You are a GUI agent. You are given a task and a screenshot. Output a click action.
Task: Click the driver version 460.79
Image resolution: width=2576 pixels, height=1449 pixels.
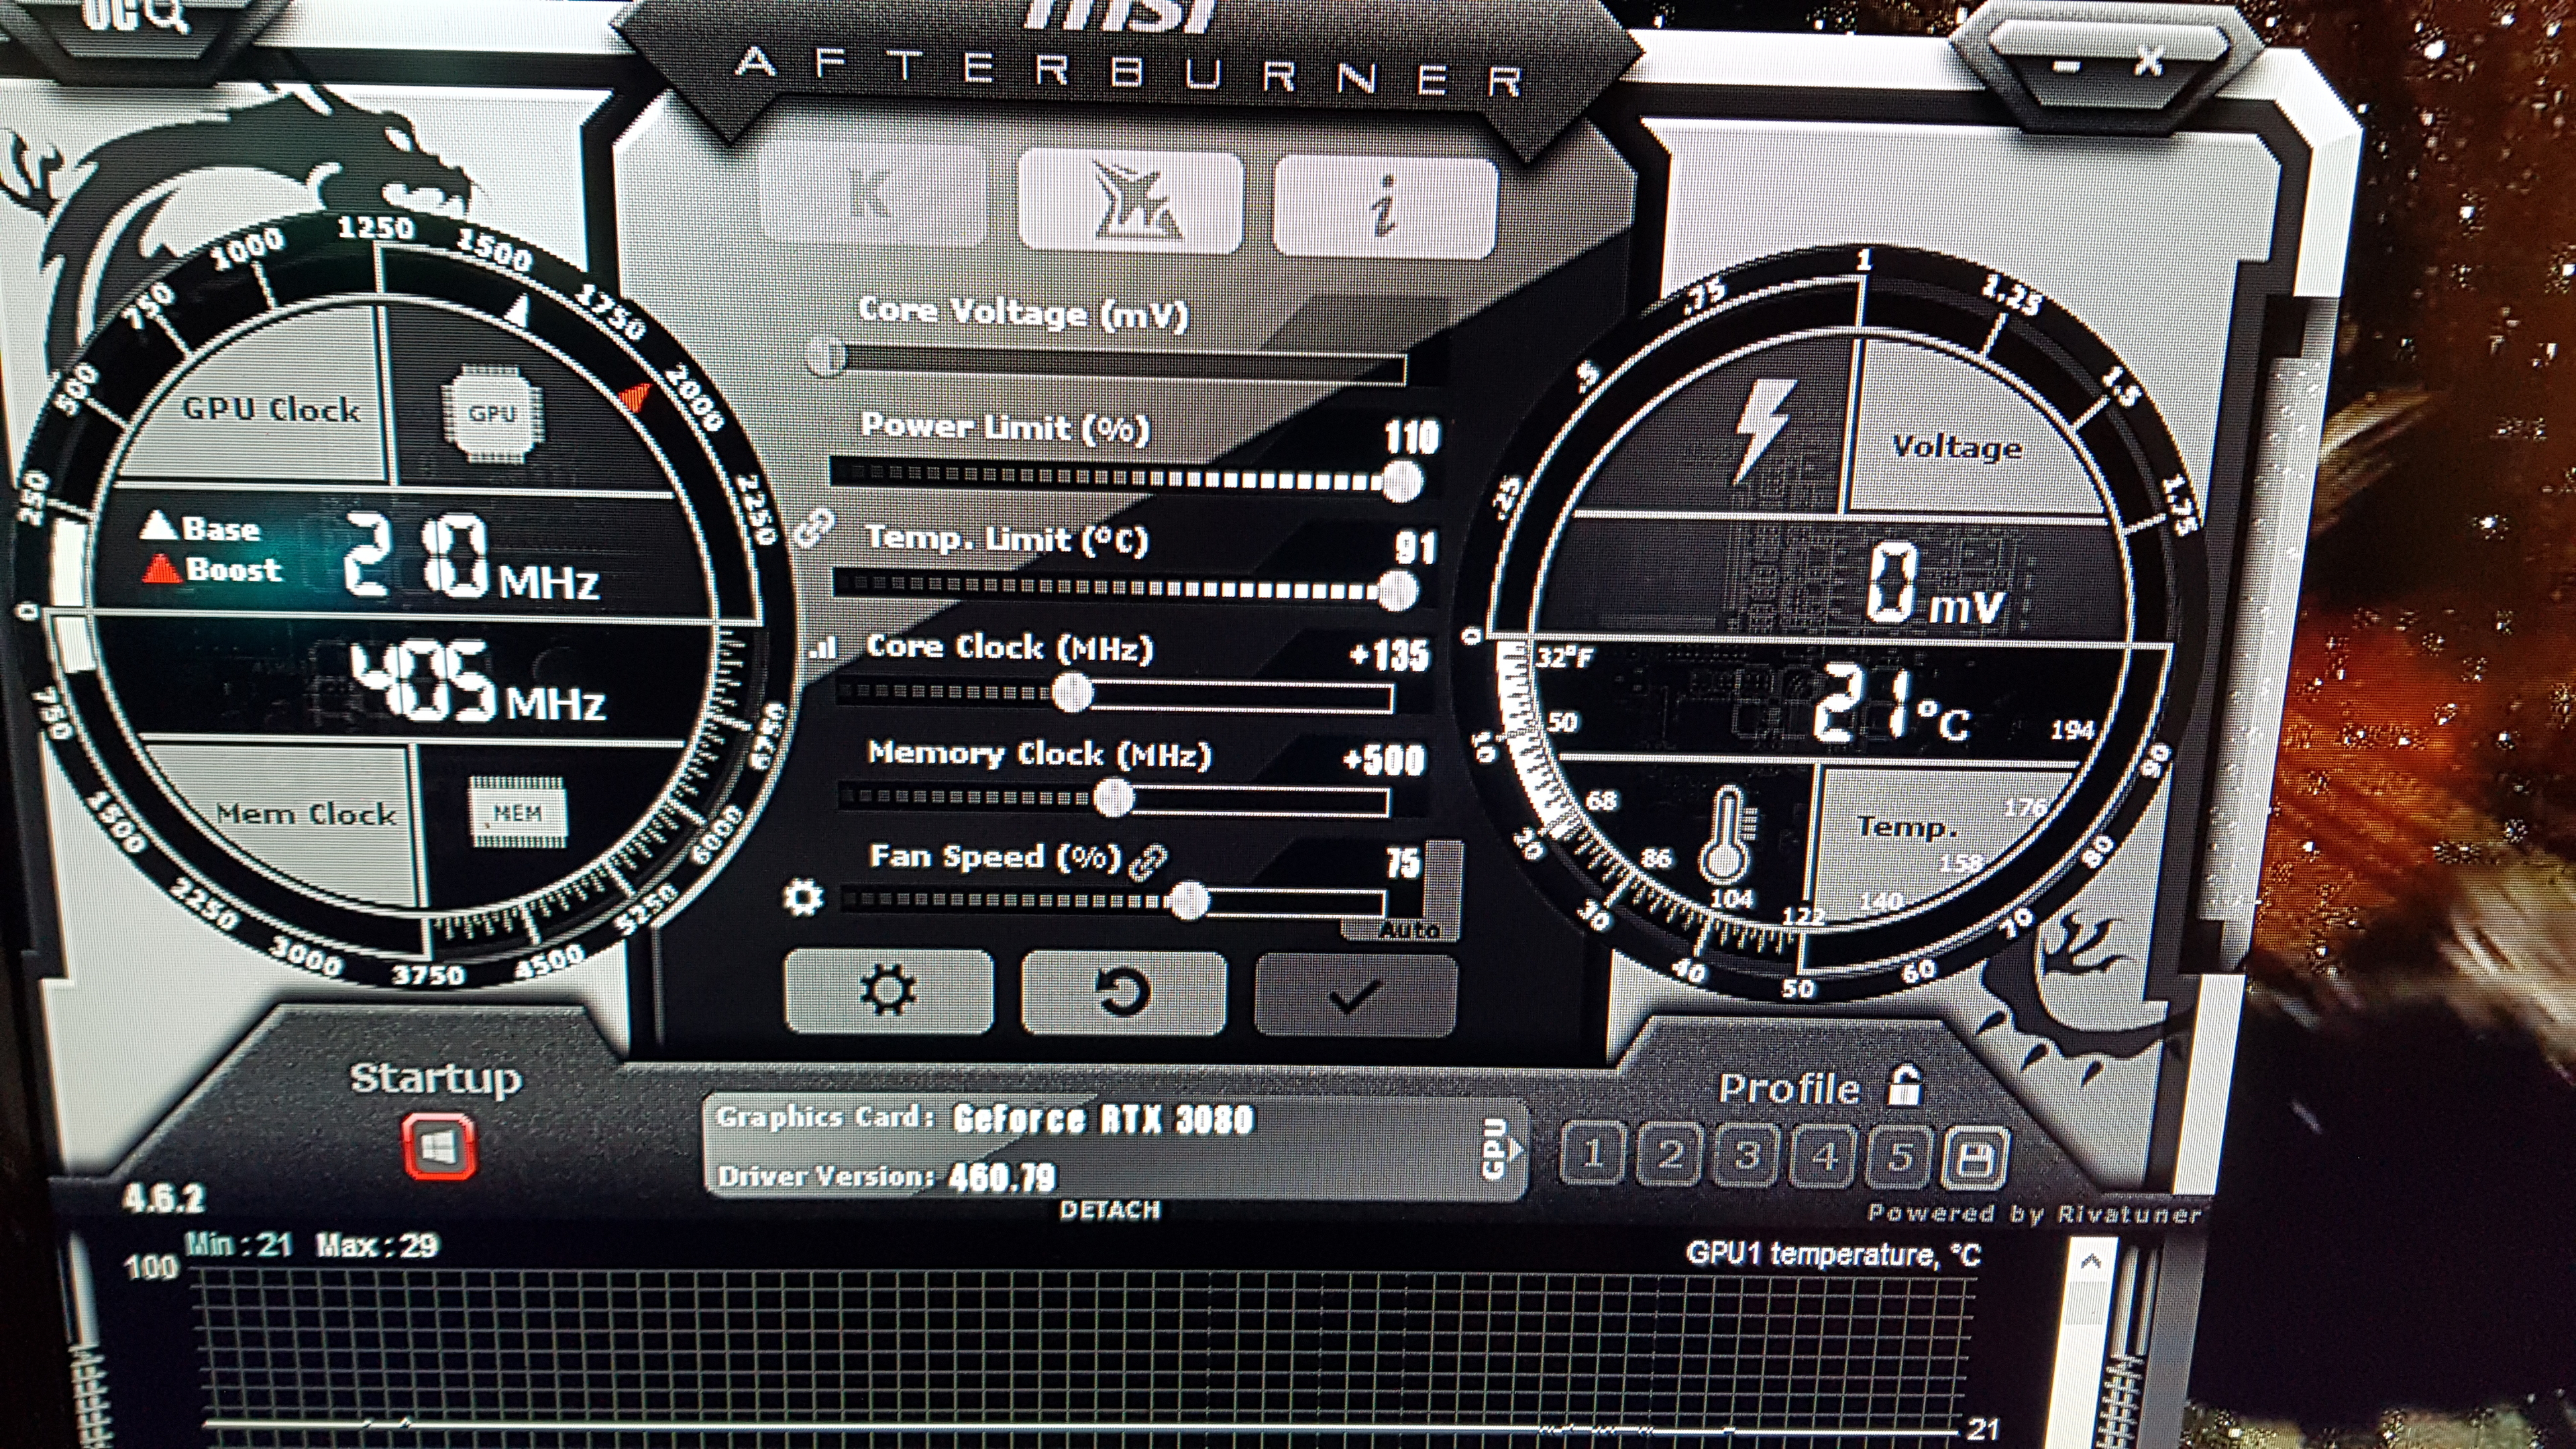[1002, 1177]
